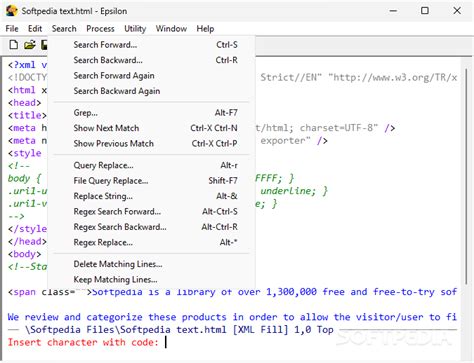Choose File Query Replace...
The width and height of the screenshot is (474, 363).
[152, 181]
